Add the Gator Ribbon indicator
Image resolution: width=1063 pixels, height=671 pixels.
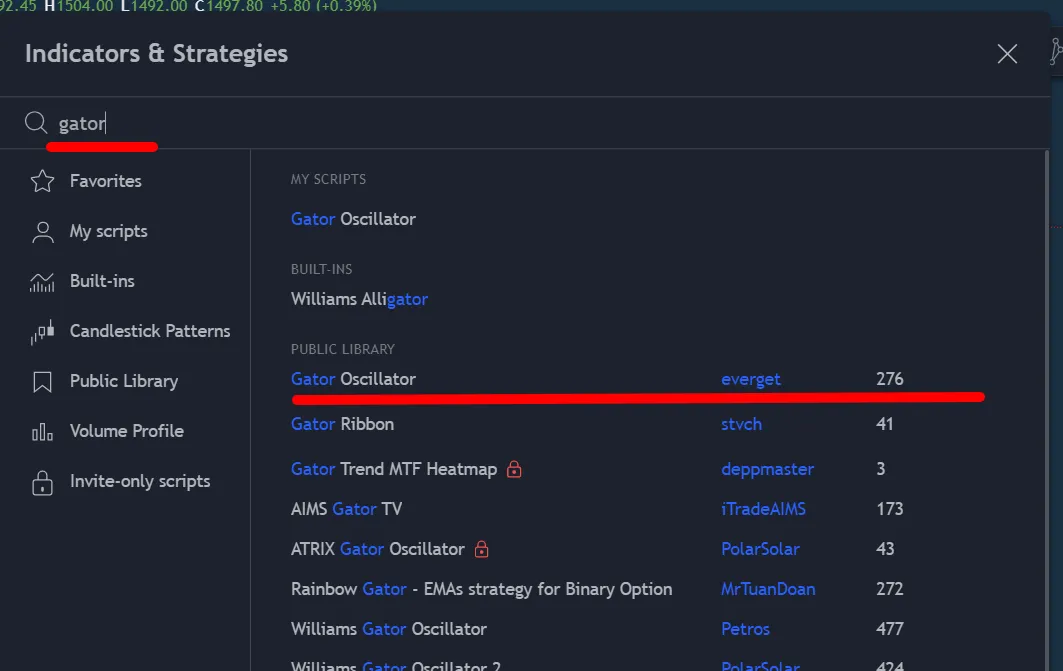tap(342, 424)
